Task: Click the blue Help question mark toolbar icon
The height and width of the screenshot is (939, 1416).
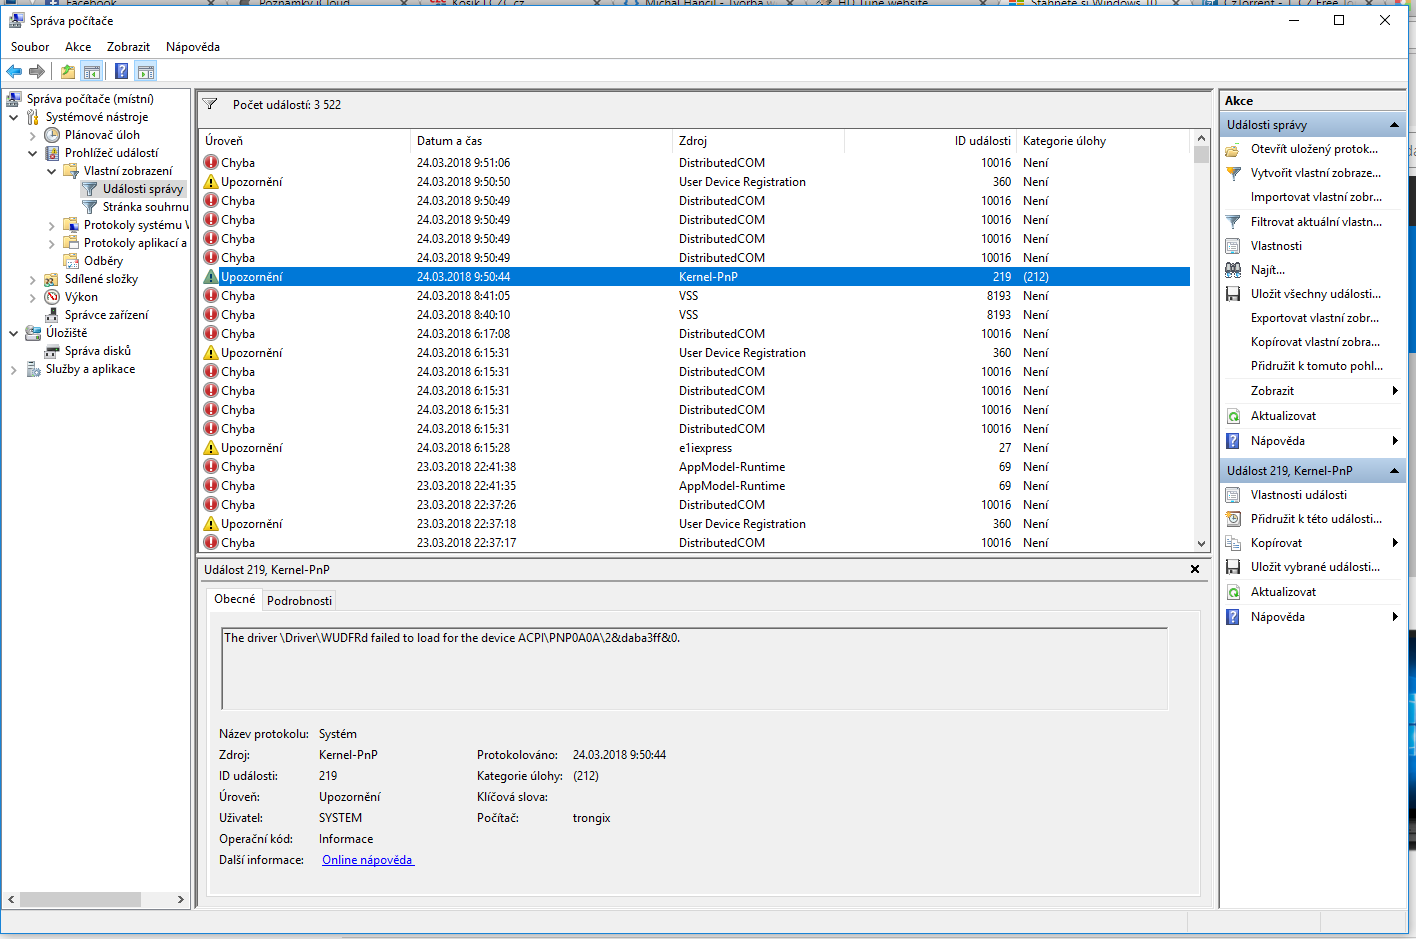Action: tap(121, 71)
